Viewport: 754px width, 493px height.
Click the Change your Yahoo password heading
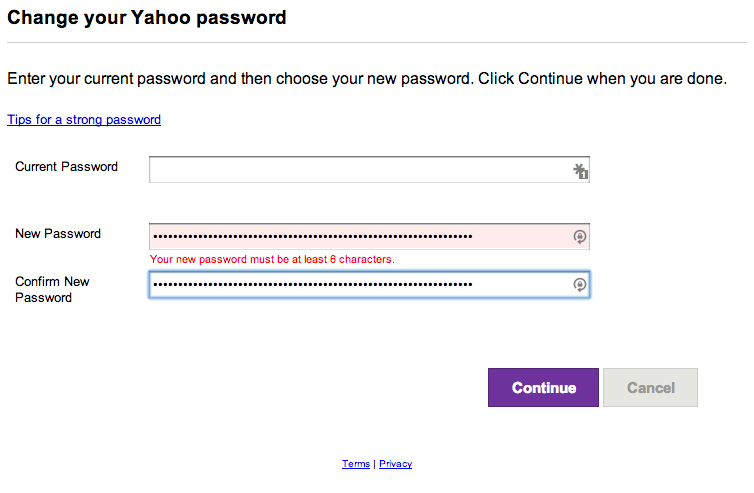[x=147, y=17]
